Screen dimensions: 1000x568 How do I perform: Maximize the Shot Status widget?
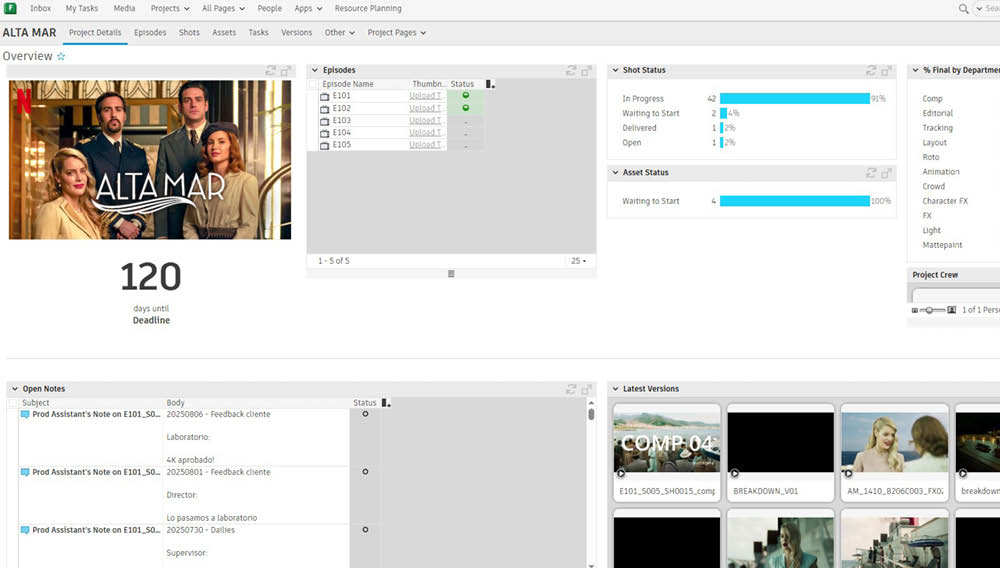point(886,71)
